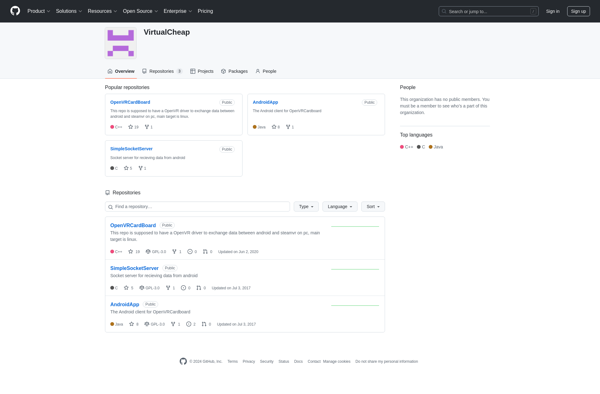Filter by Java in Top languages
600x394 pixels.
click(436, 147)
